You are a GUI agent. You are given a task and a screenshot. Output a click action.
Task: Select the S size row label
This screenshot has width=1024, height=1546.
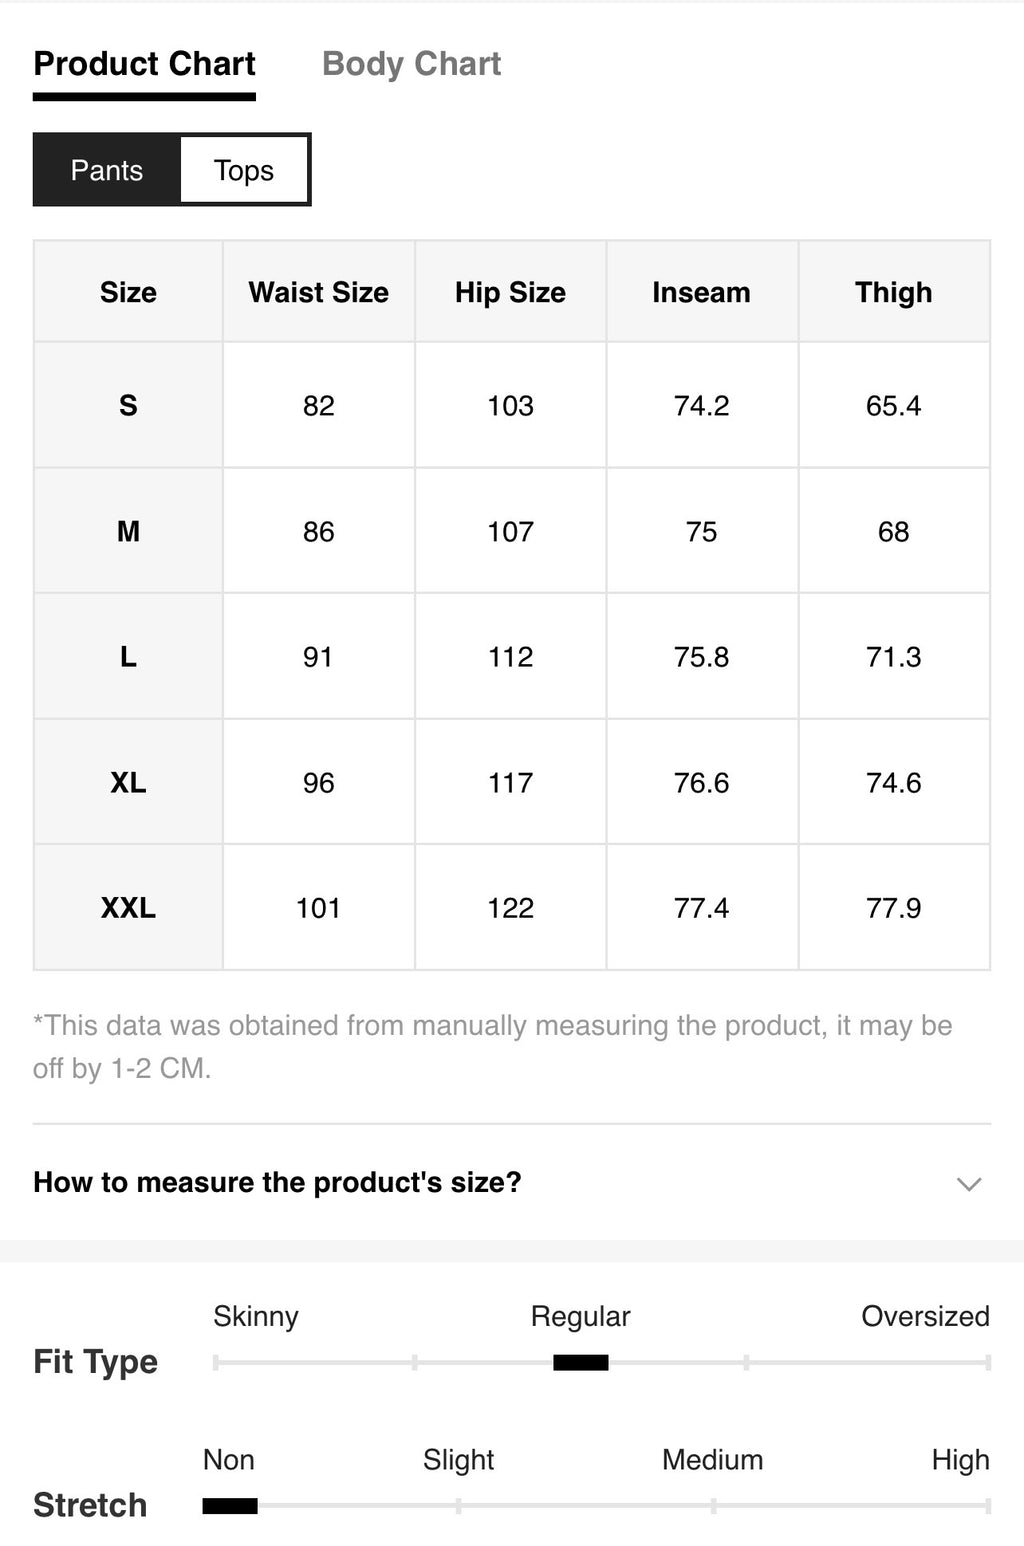[128, 405]
